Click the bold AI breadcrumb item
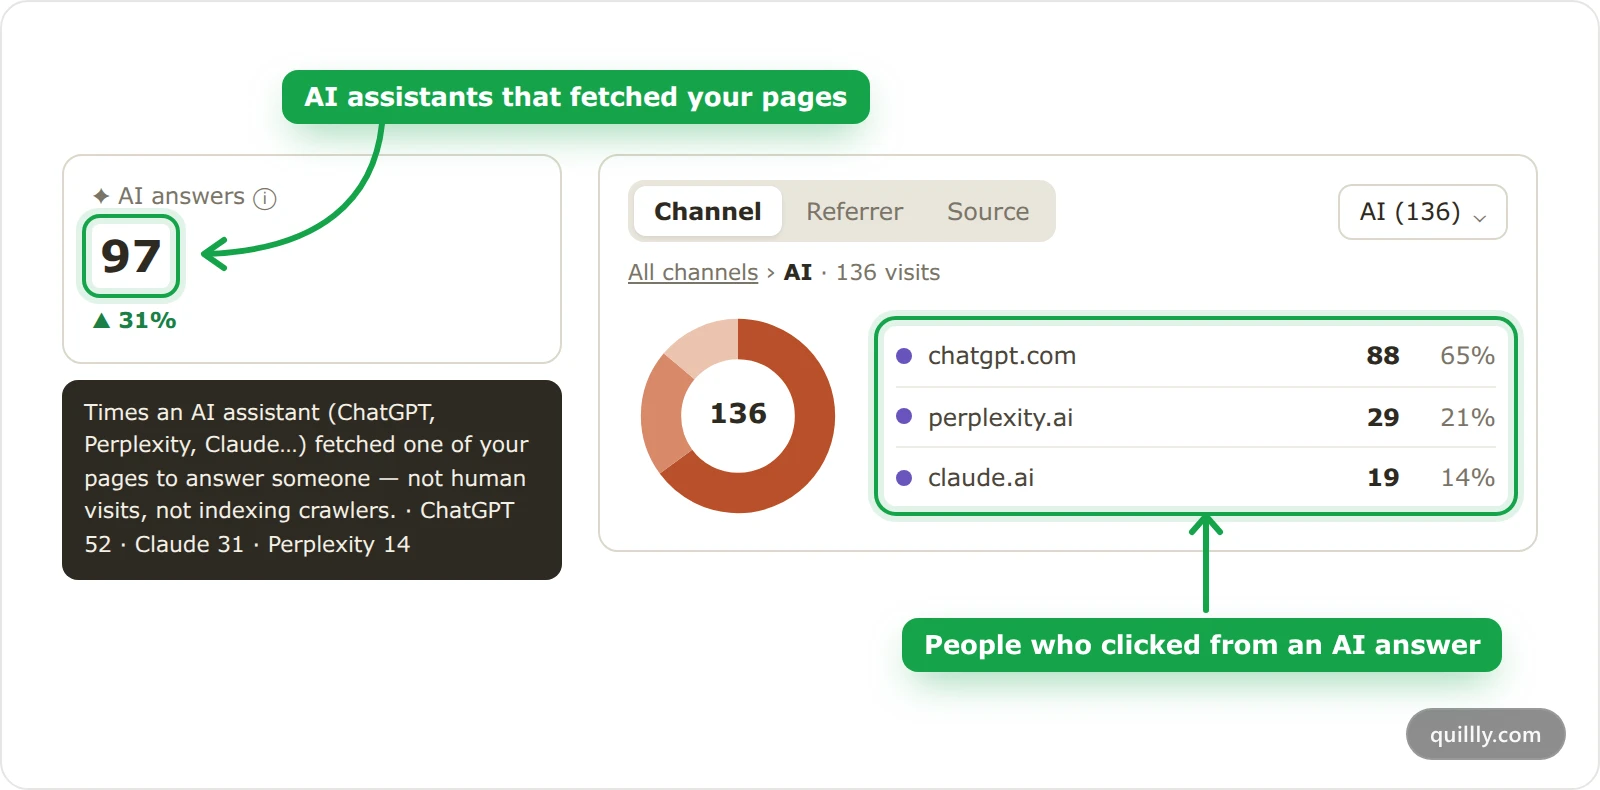This screenshot has height=790, width=1600. point(798,272)
